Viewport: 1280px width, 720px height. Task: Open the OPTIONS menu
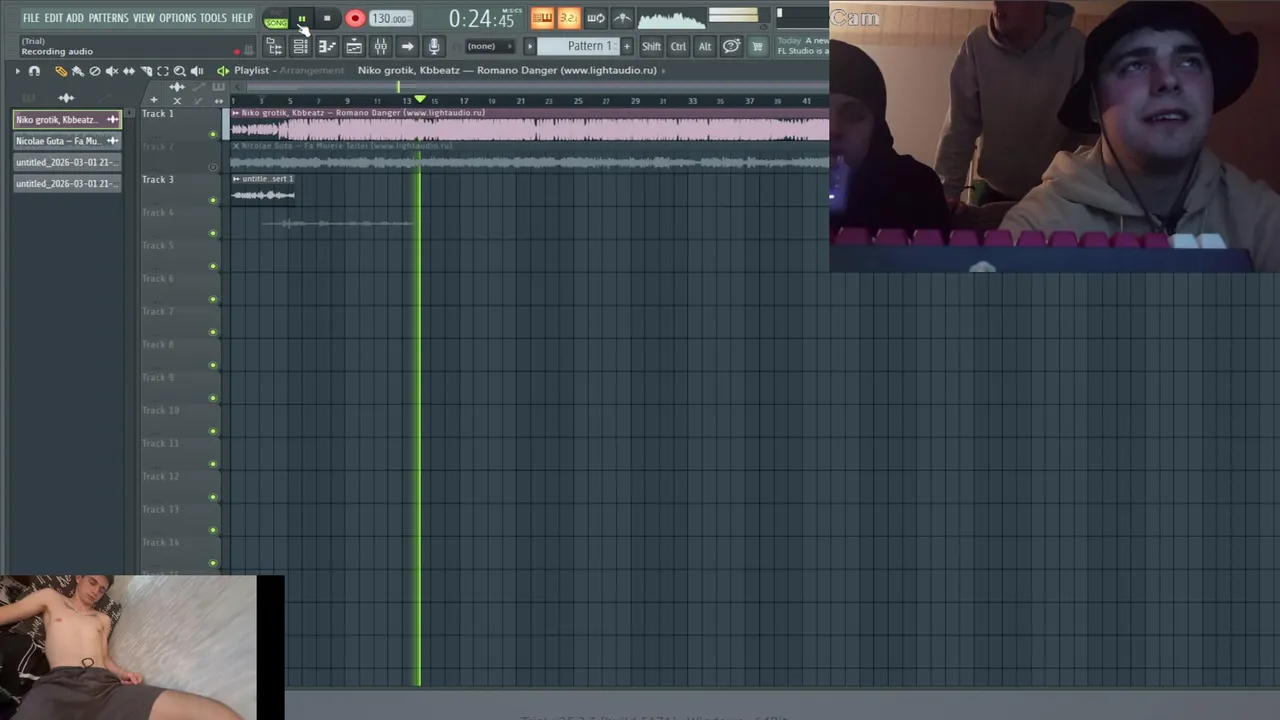(x=178, y=18)
